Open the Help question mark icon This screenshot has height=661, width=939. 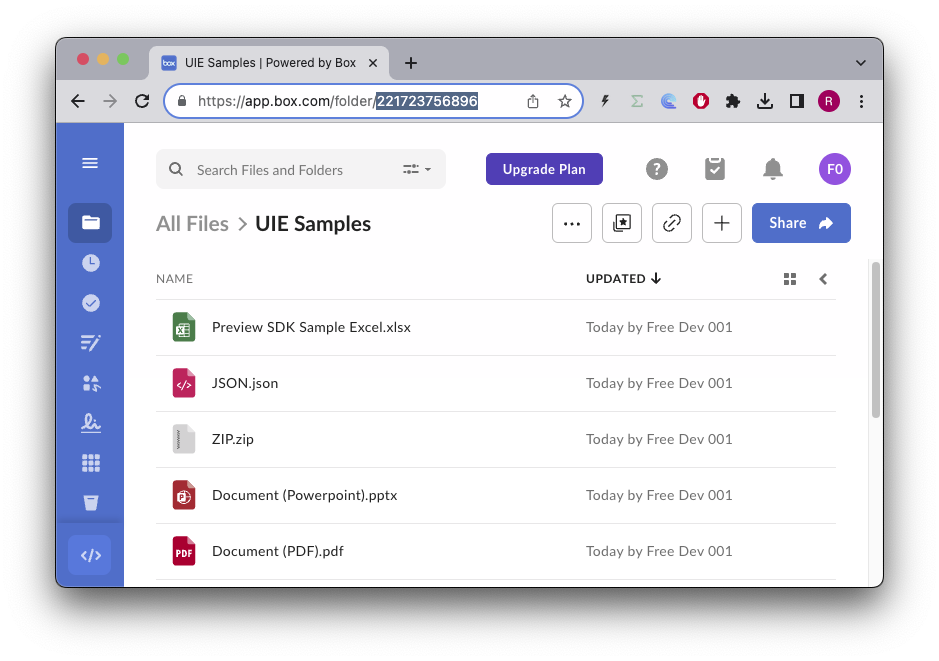(656, 169)
